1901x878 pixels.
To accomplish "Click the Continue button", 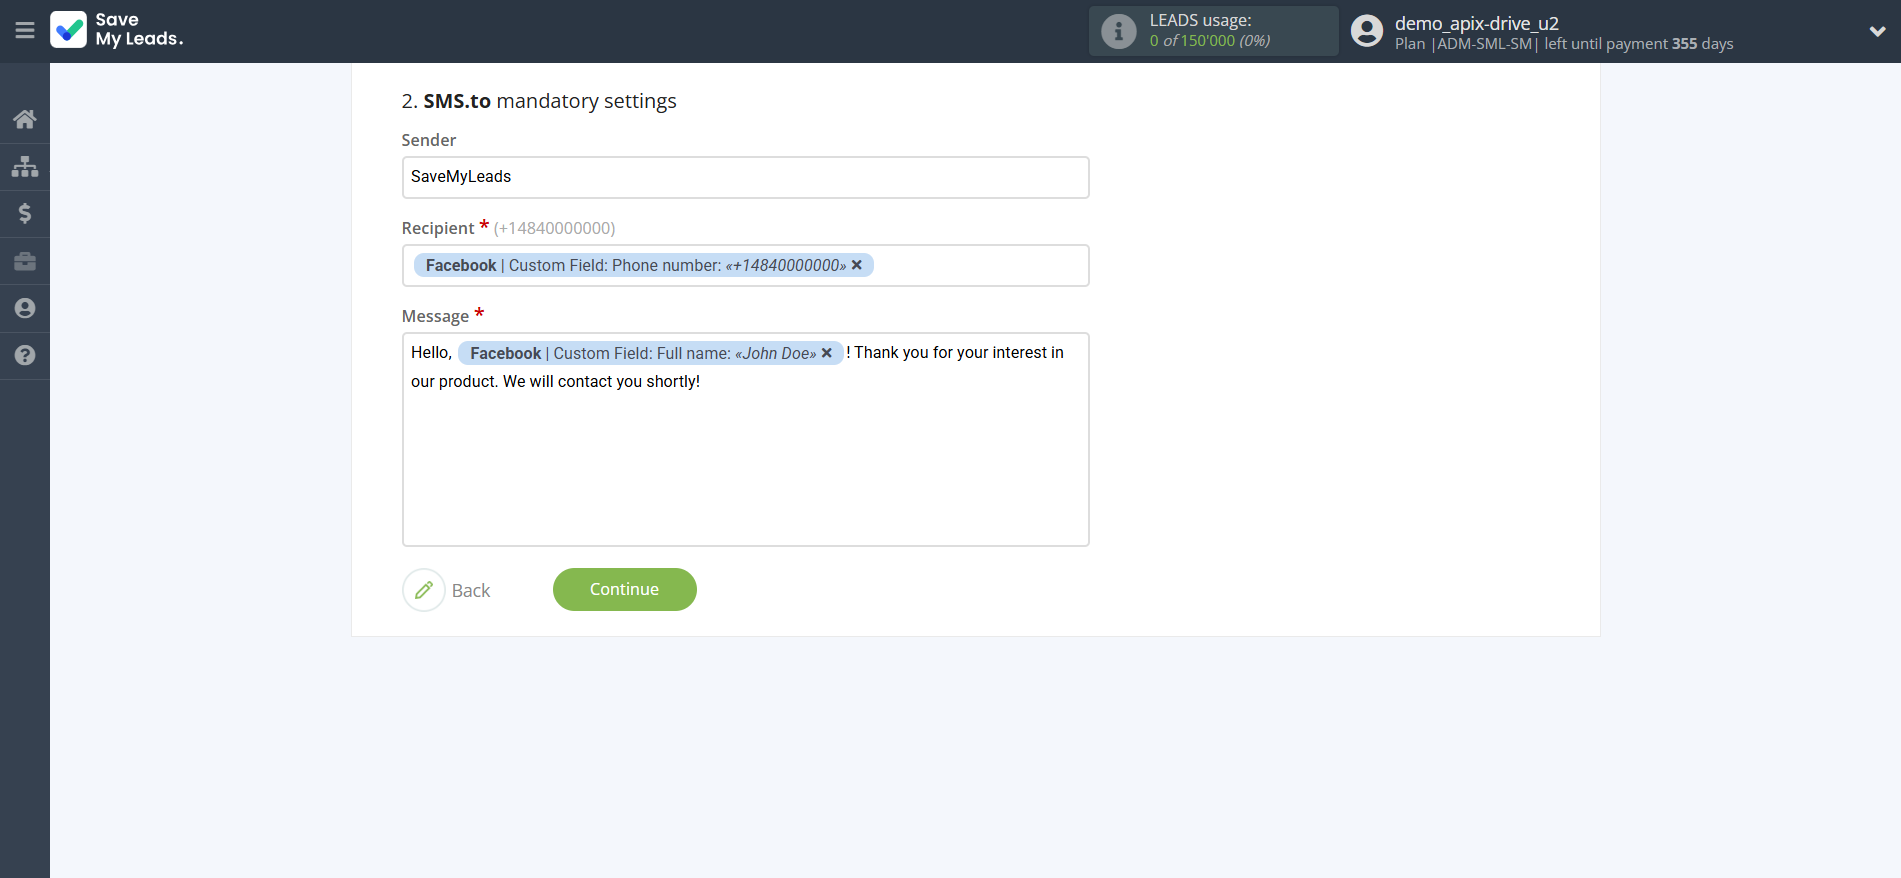I will click(624, 589).
